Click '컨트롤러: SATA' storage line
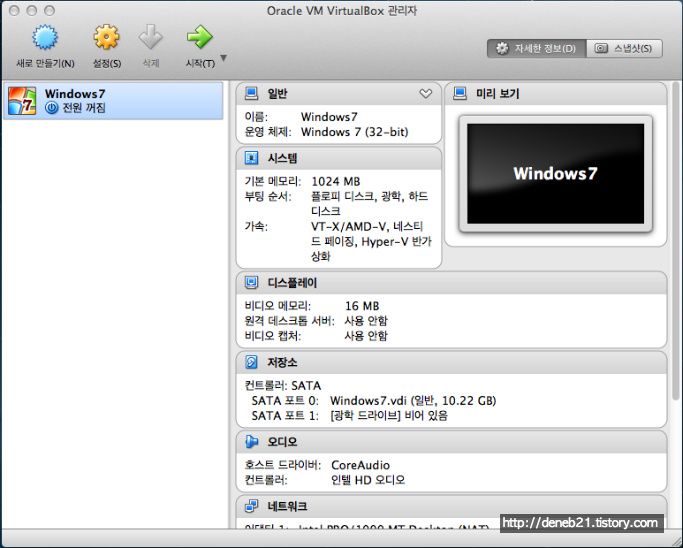Viewport: 683px width, 548px height. pos(283,386)
